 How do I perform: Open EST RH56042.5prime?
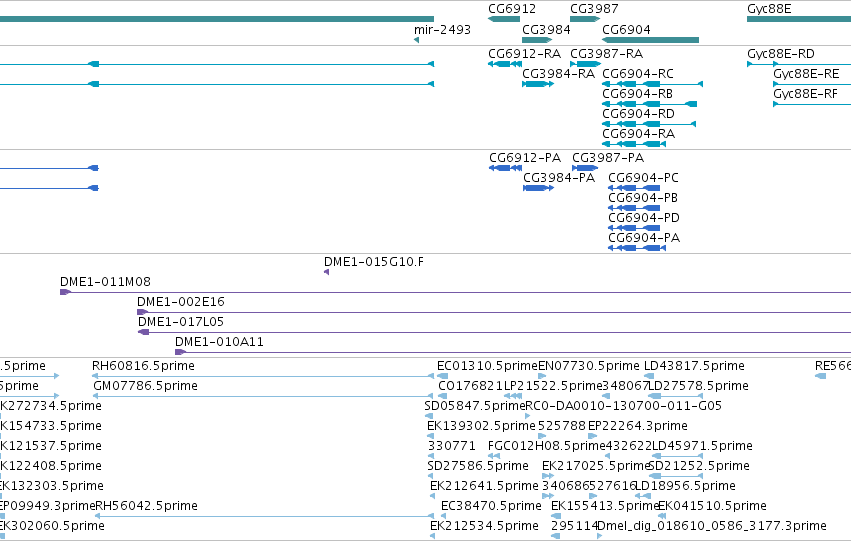pos(264,515)
